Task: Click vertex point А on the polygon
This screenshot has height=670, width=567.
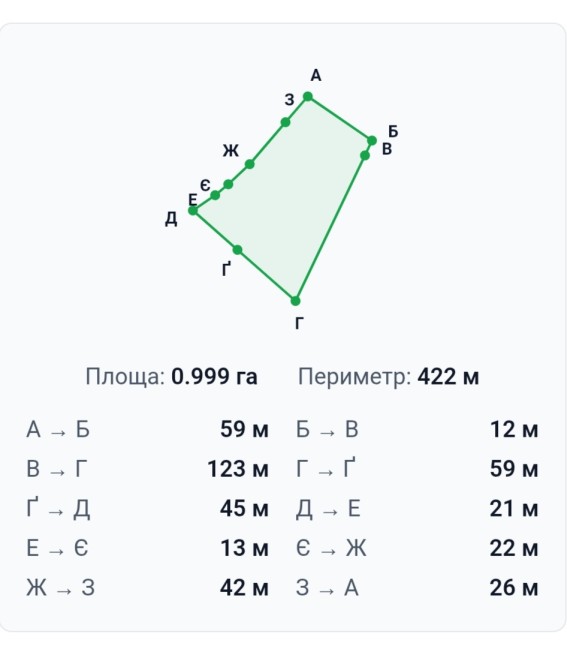Action: click(x=308, y=97)
